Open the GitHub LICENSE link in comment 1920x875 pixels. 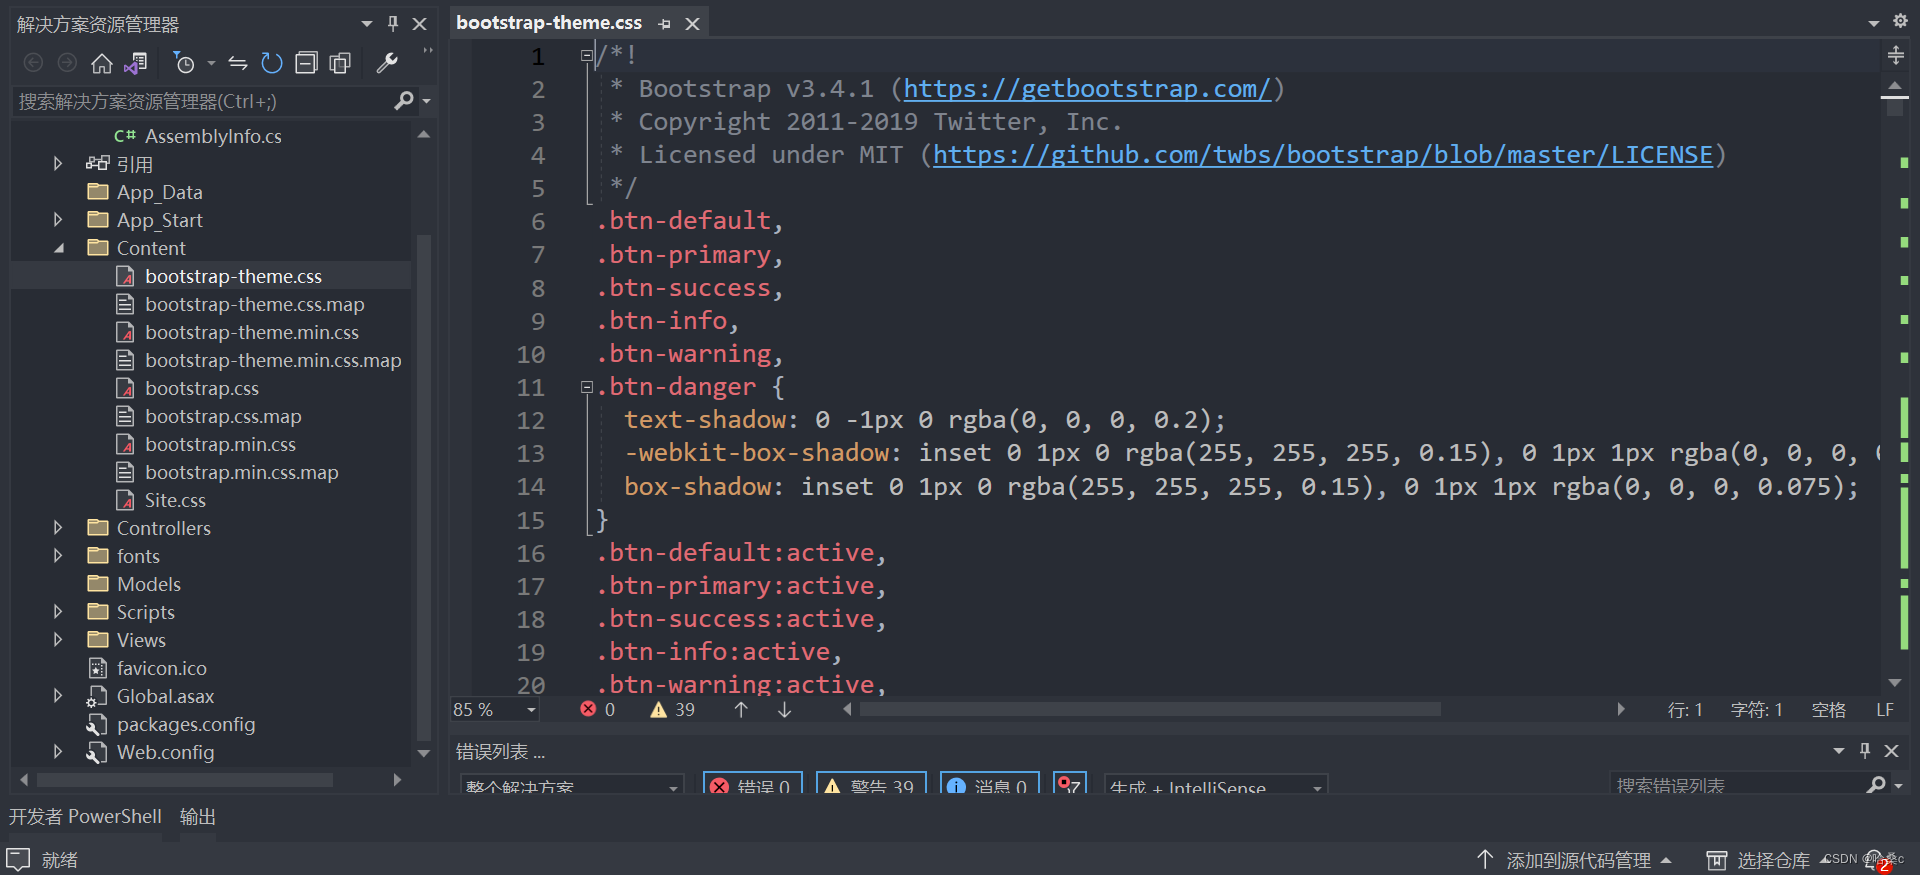click(x=1322, y=155)
